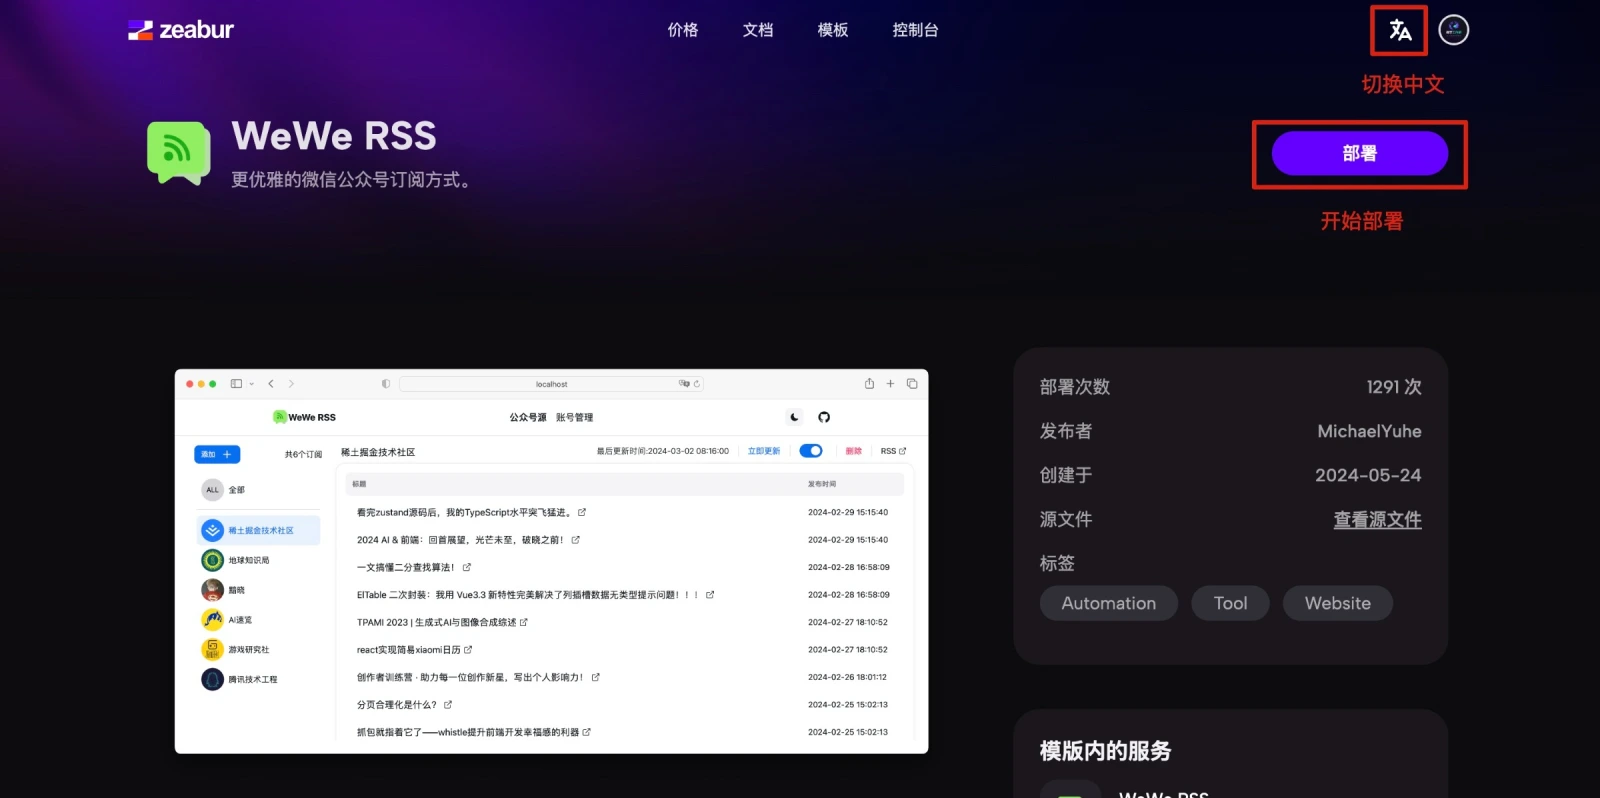
Task: Click the 发布时间 column header in the preview
Action: coord(822,484)
